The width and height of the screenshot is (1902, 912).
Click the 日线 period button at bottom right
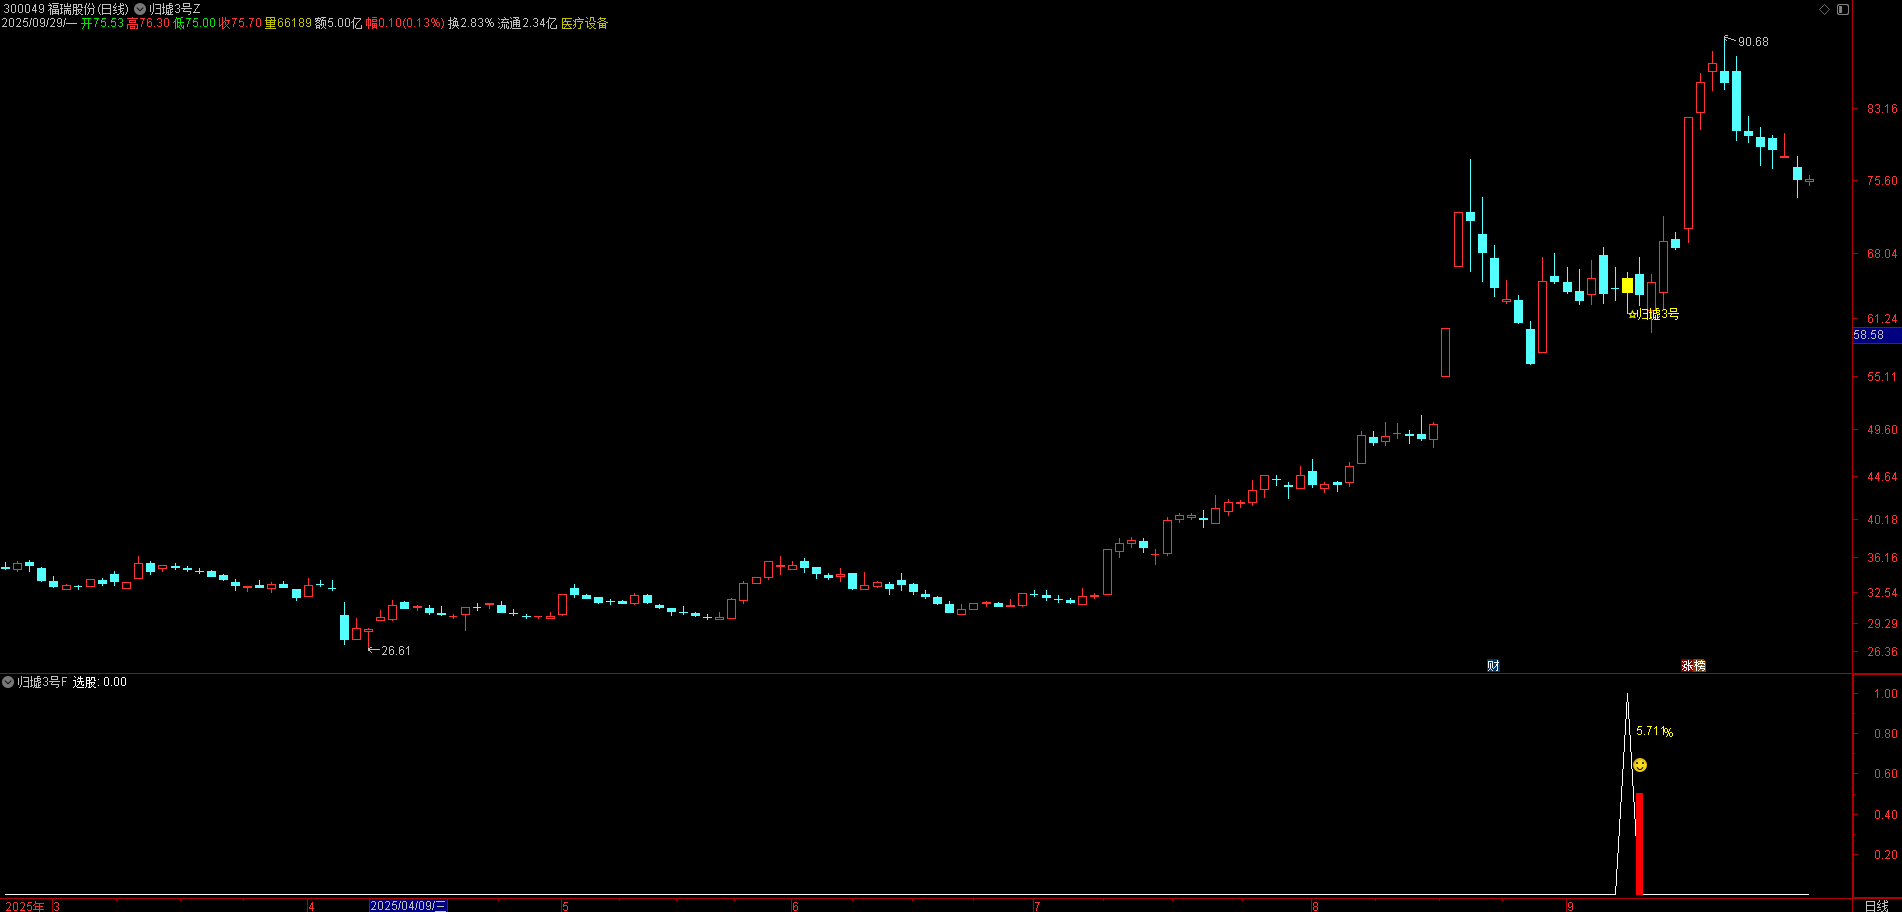[1876, 906]
